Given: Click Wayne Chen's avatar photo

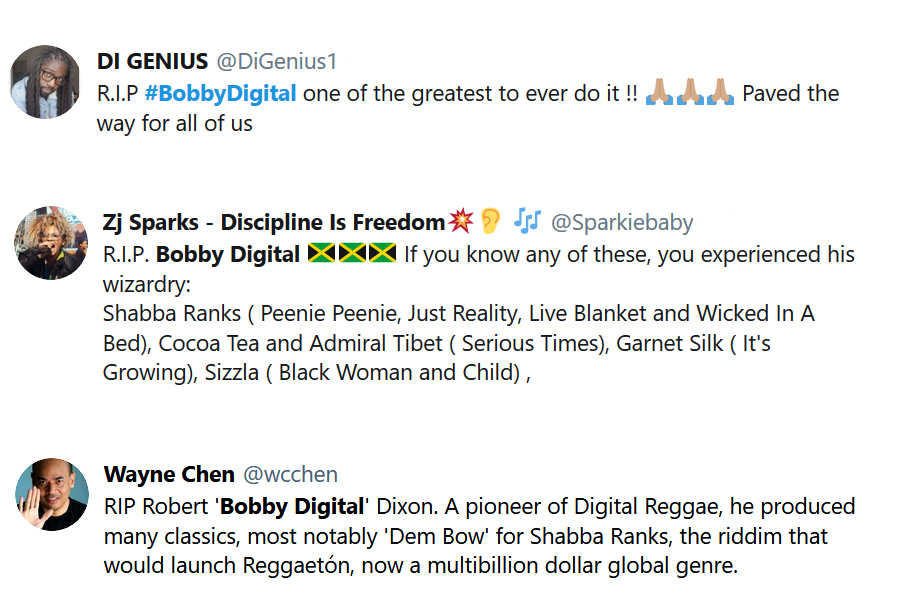Looking at the screenshot, I should (52, 494).
